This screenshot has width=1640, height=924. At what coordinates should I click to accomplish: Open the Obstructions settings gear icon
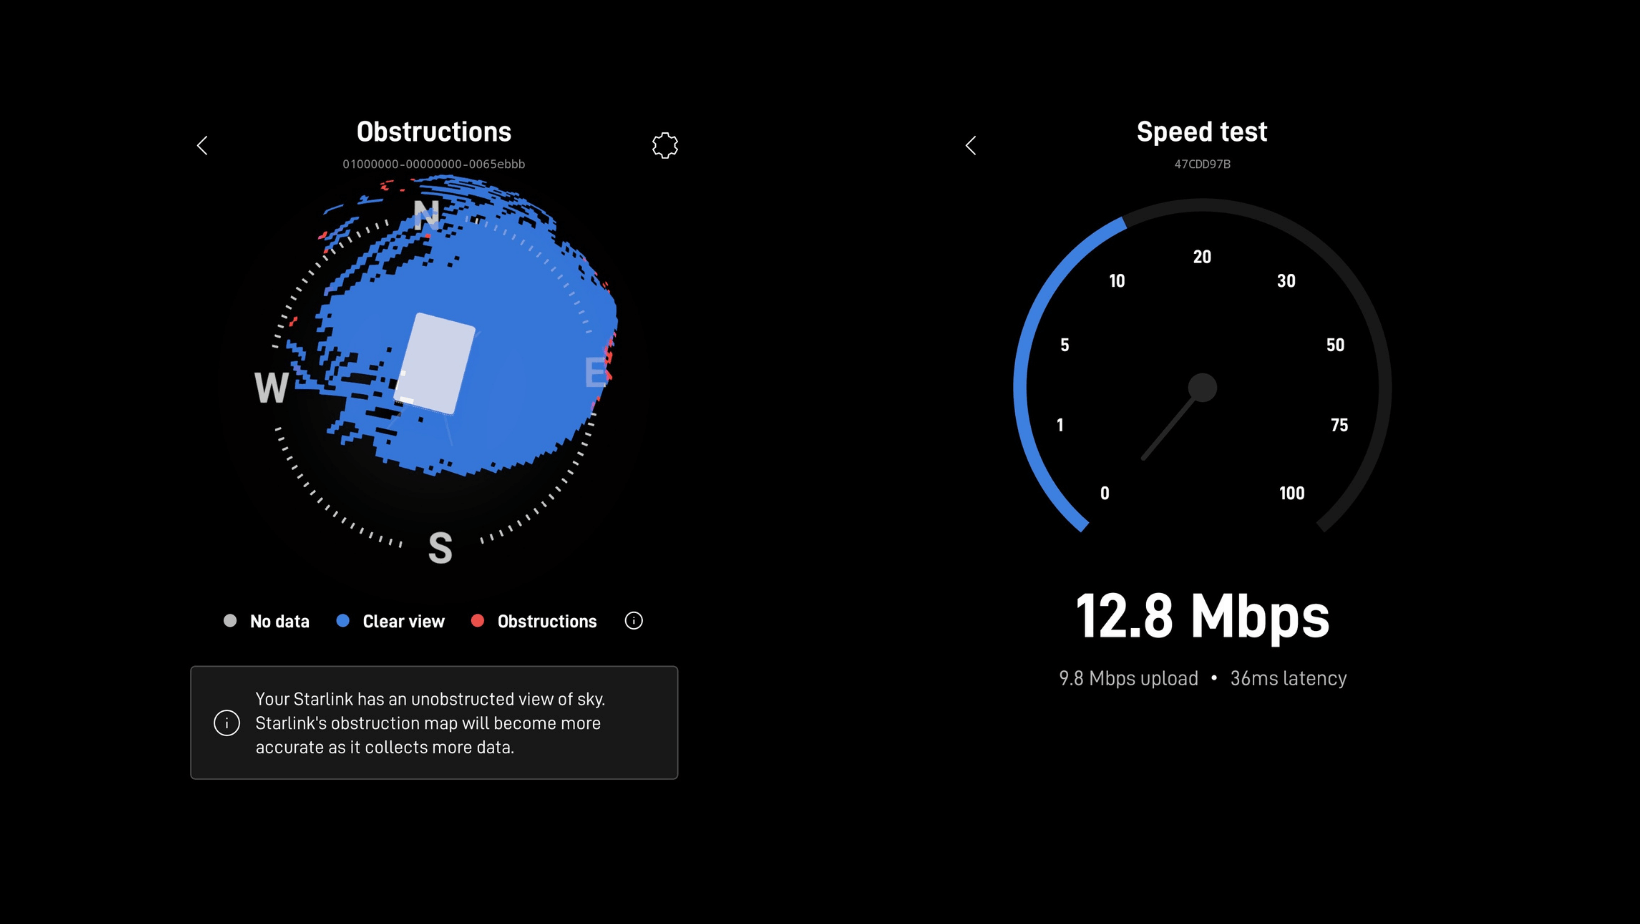(665, 146)
